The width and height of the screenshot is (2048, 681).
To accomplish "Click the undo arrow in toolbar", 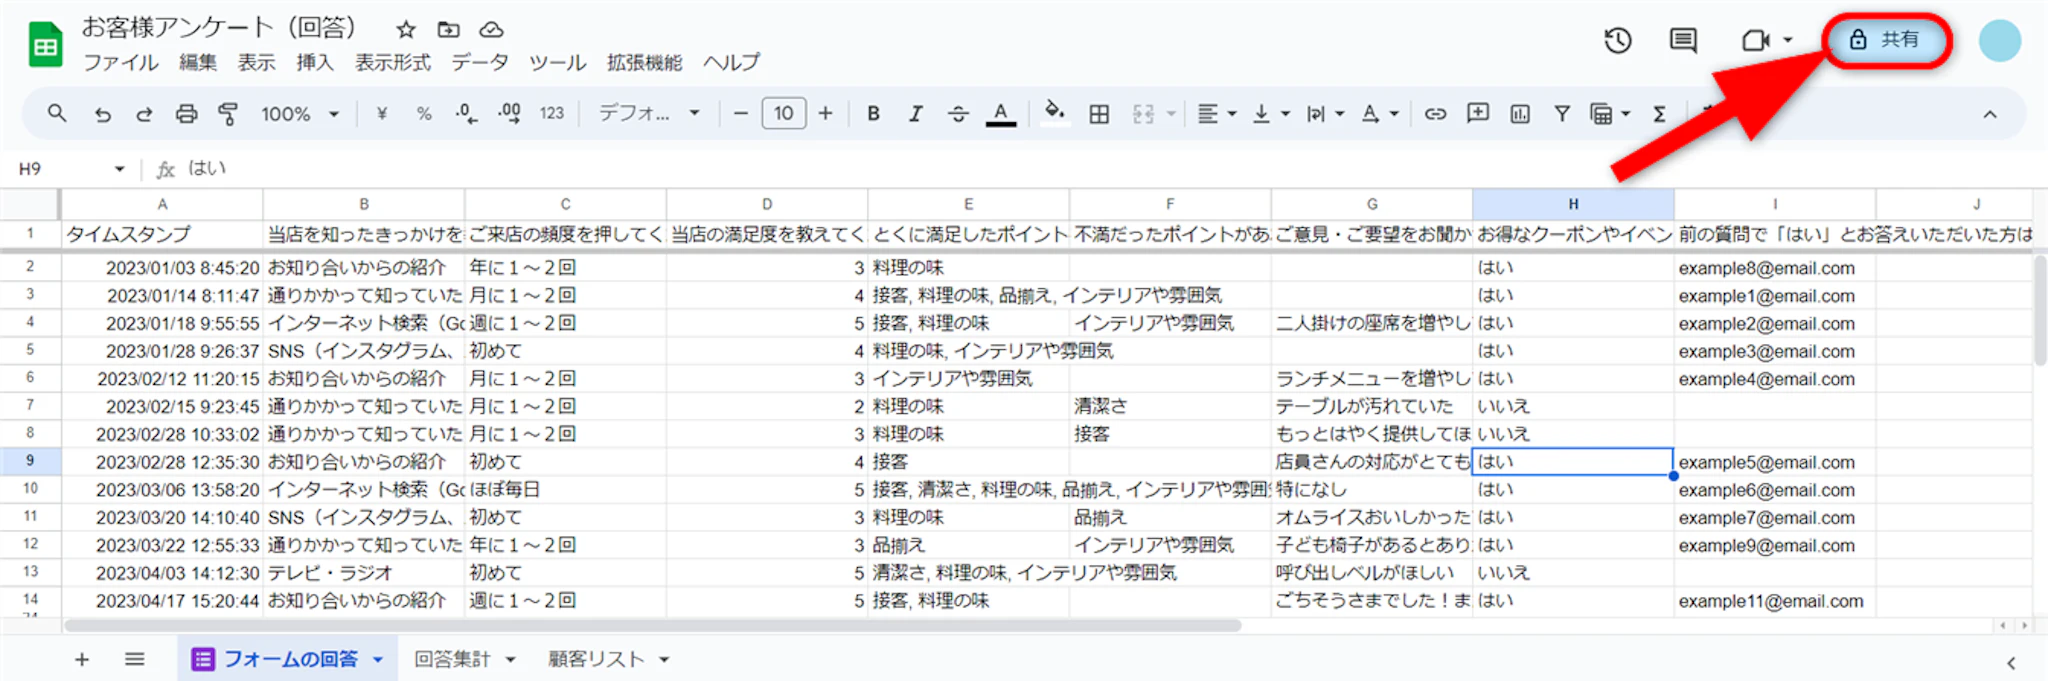I will point(102,114).
